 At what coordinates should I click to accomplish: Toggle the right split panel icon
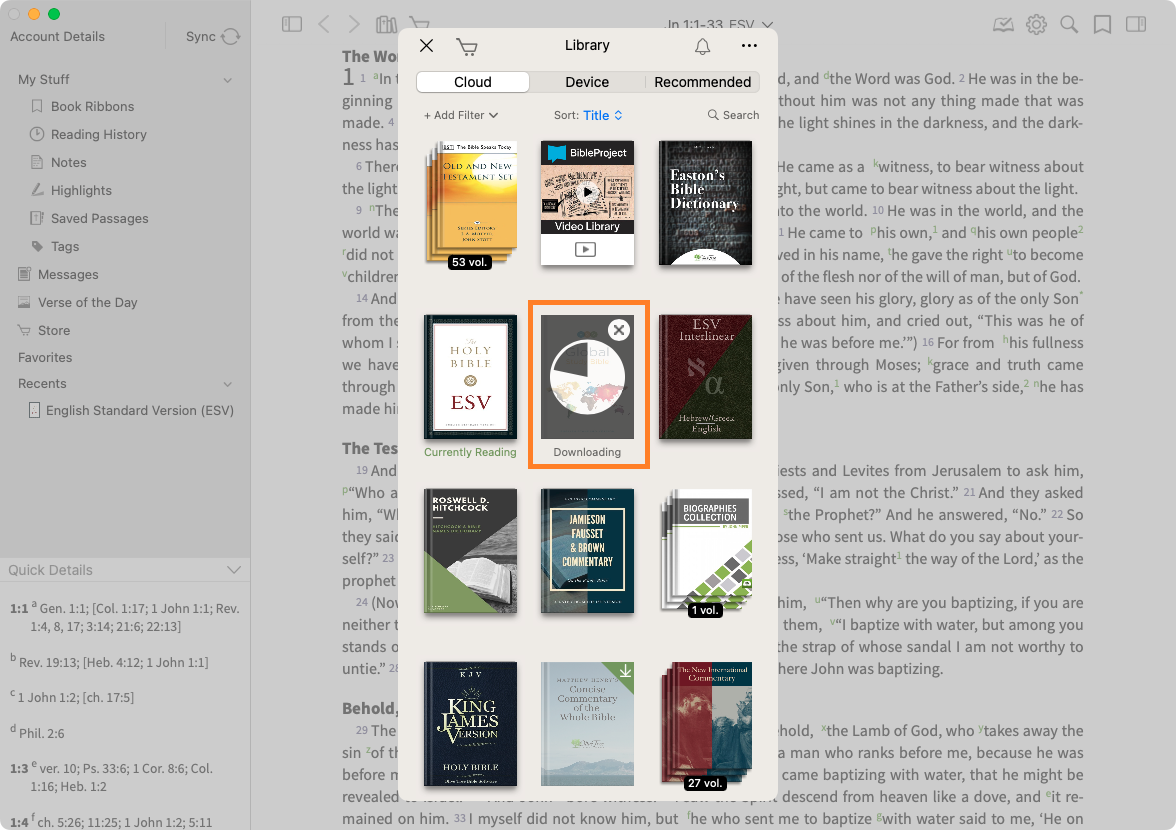click(x=1135, y=25)
